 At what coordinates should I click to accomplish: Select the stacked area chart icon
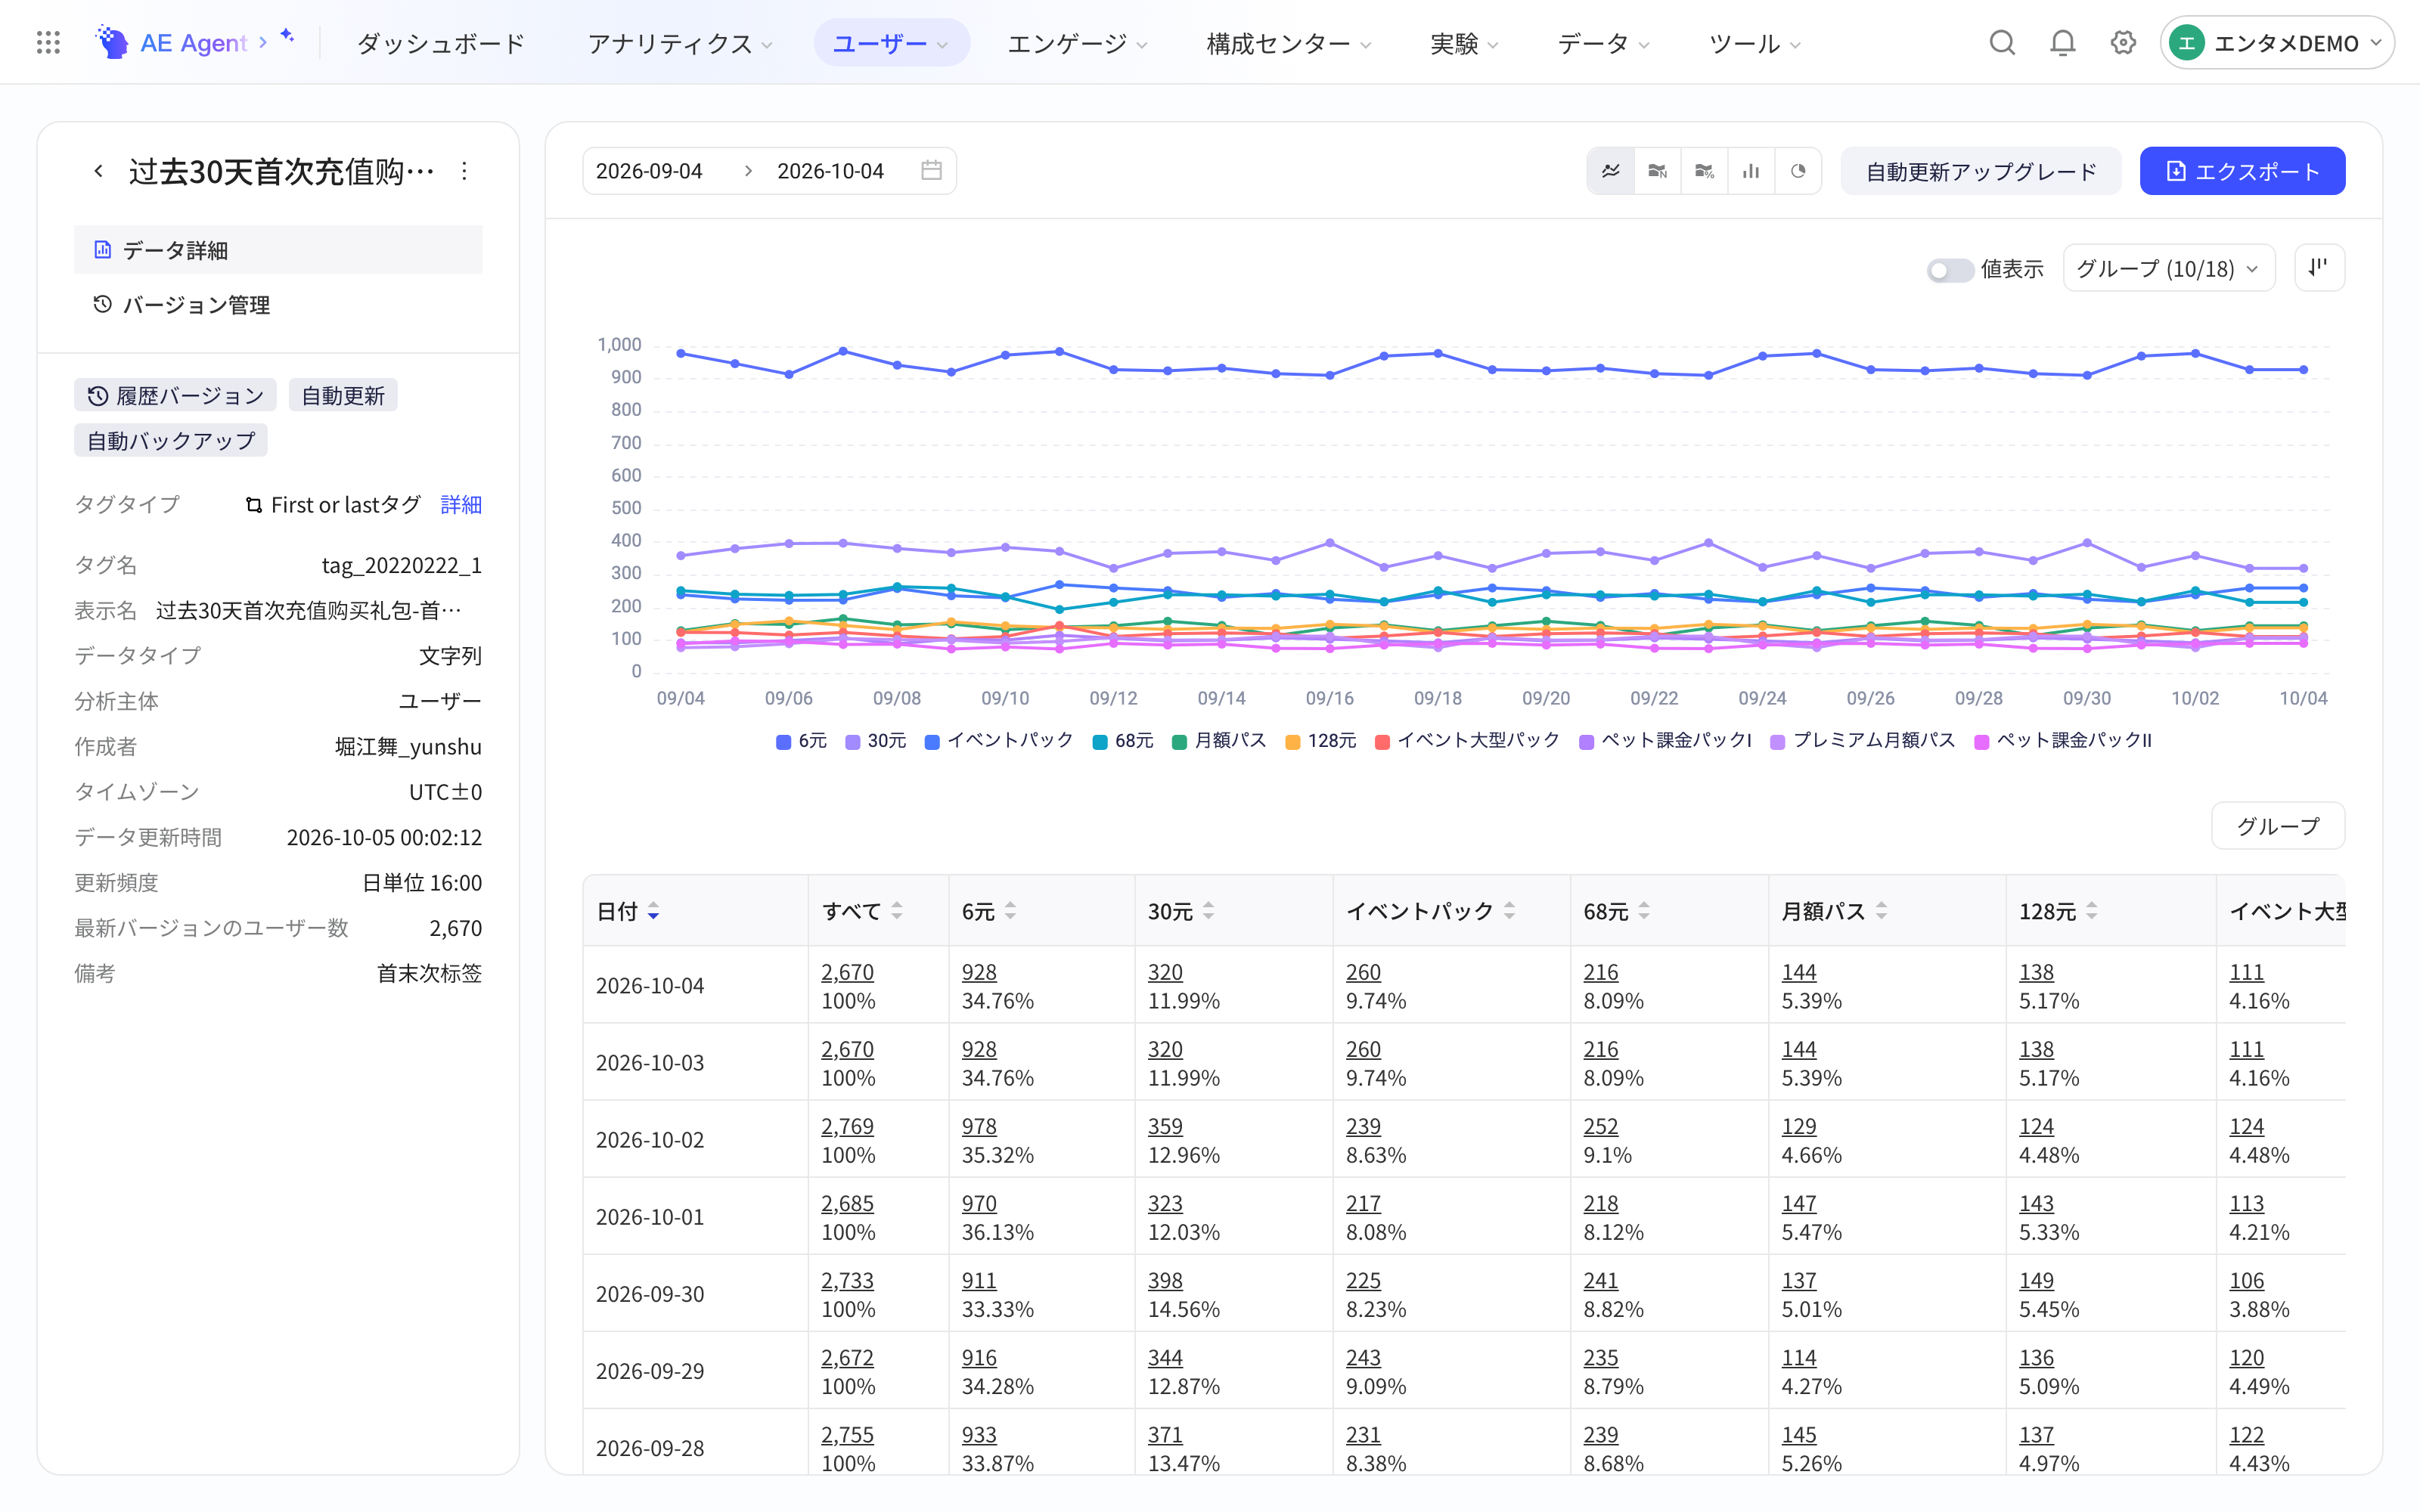(x=1658, y=171)
